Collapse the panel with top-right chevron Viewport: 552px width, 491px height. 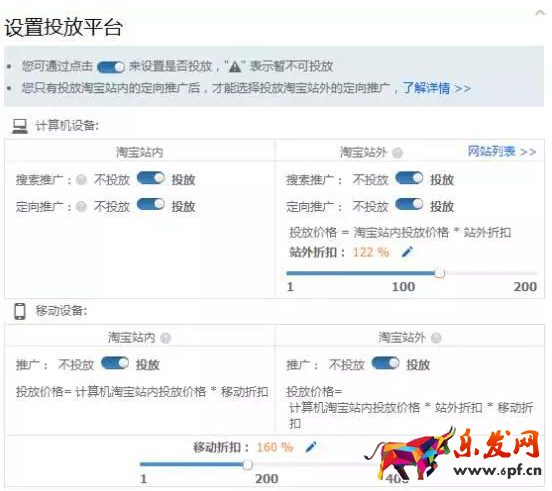click(x=540, y=14)
